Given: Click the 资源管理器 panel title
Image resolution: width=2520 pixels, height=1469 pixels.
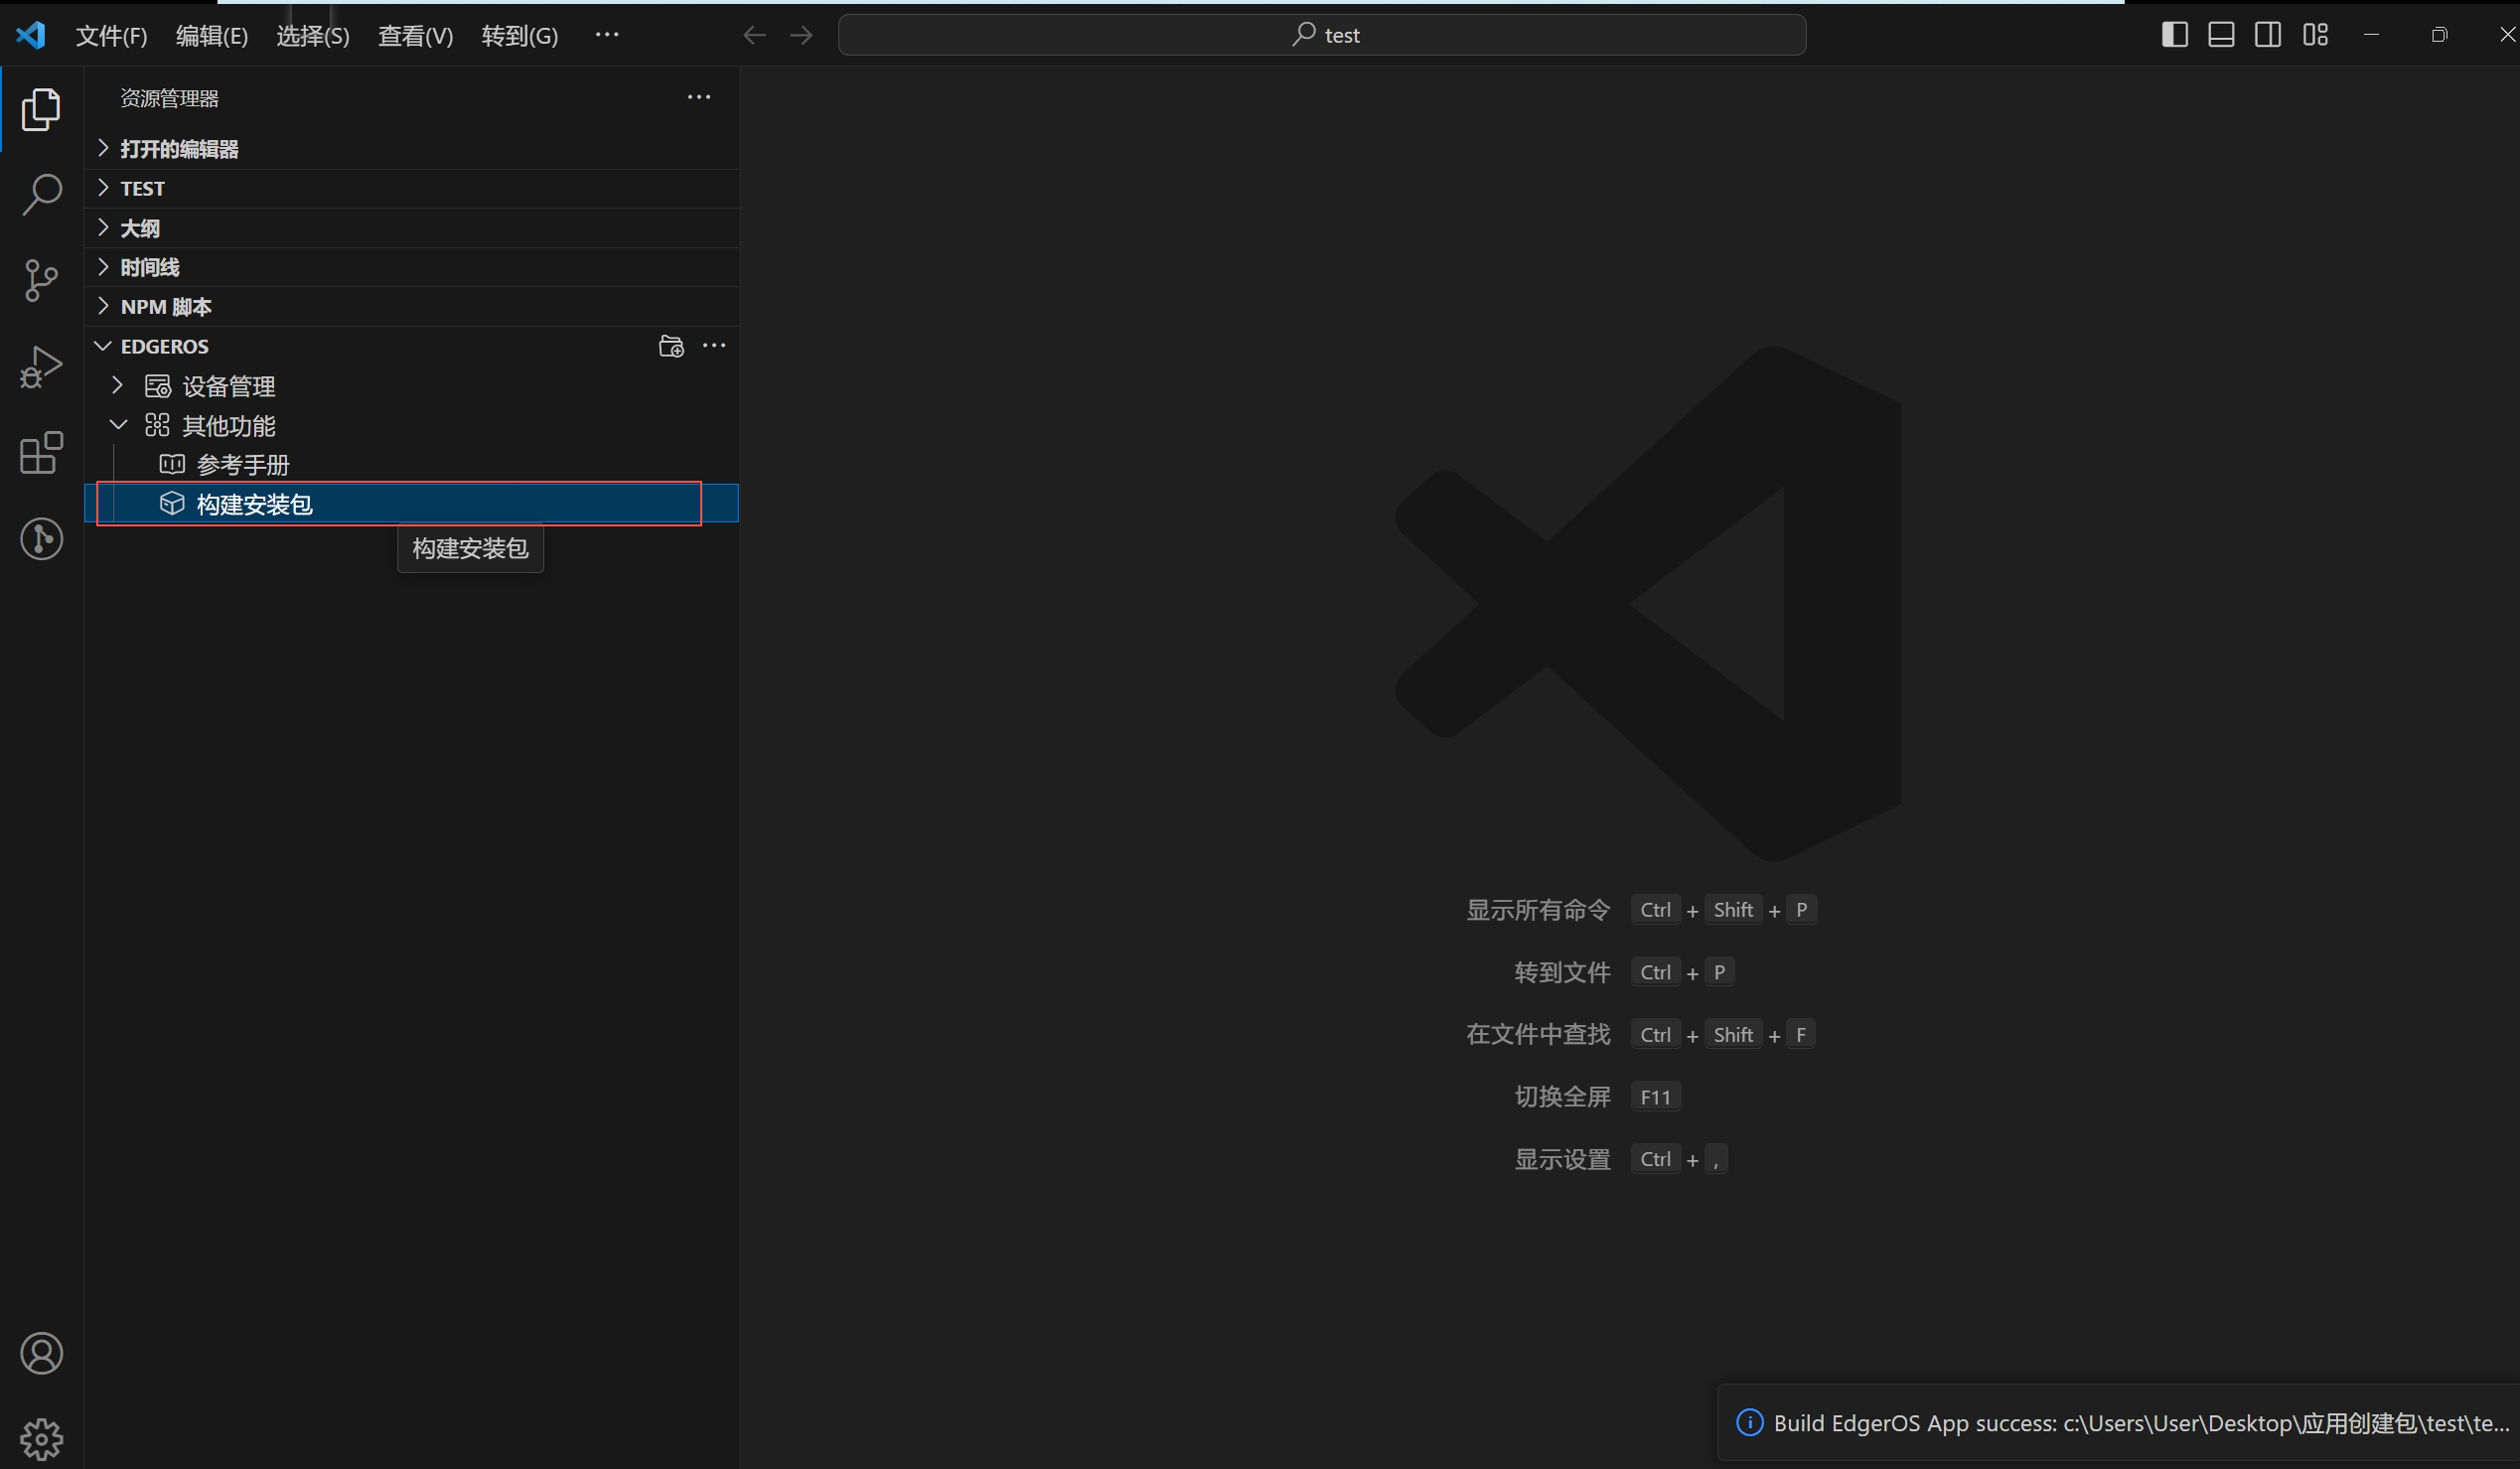Looking at the screenshot, I should coord(169,98).
